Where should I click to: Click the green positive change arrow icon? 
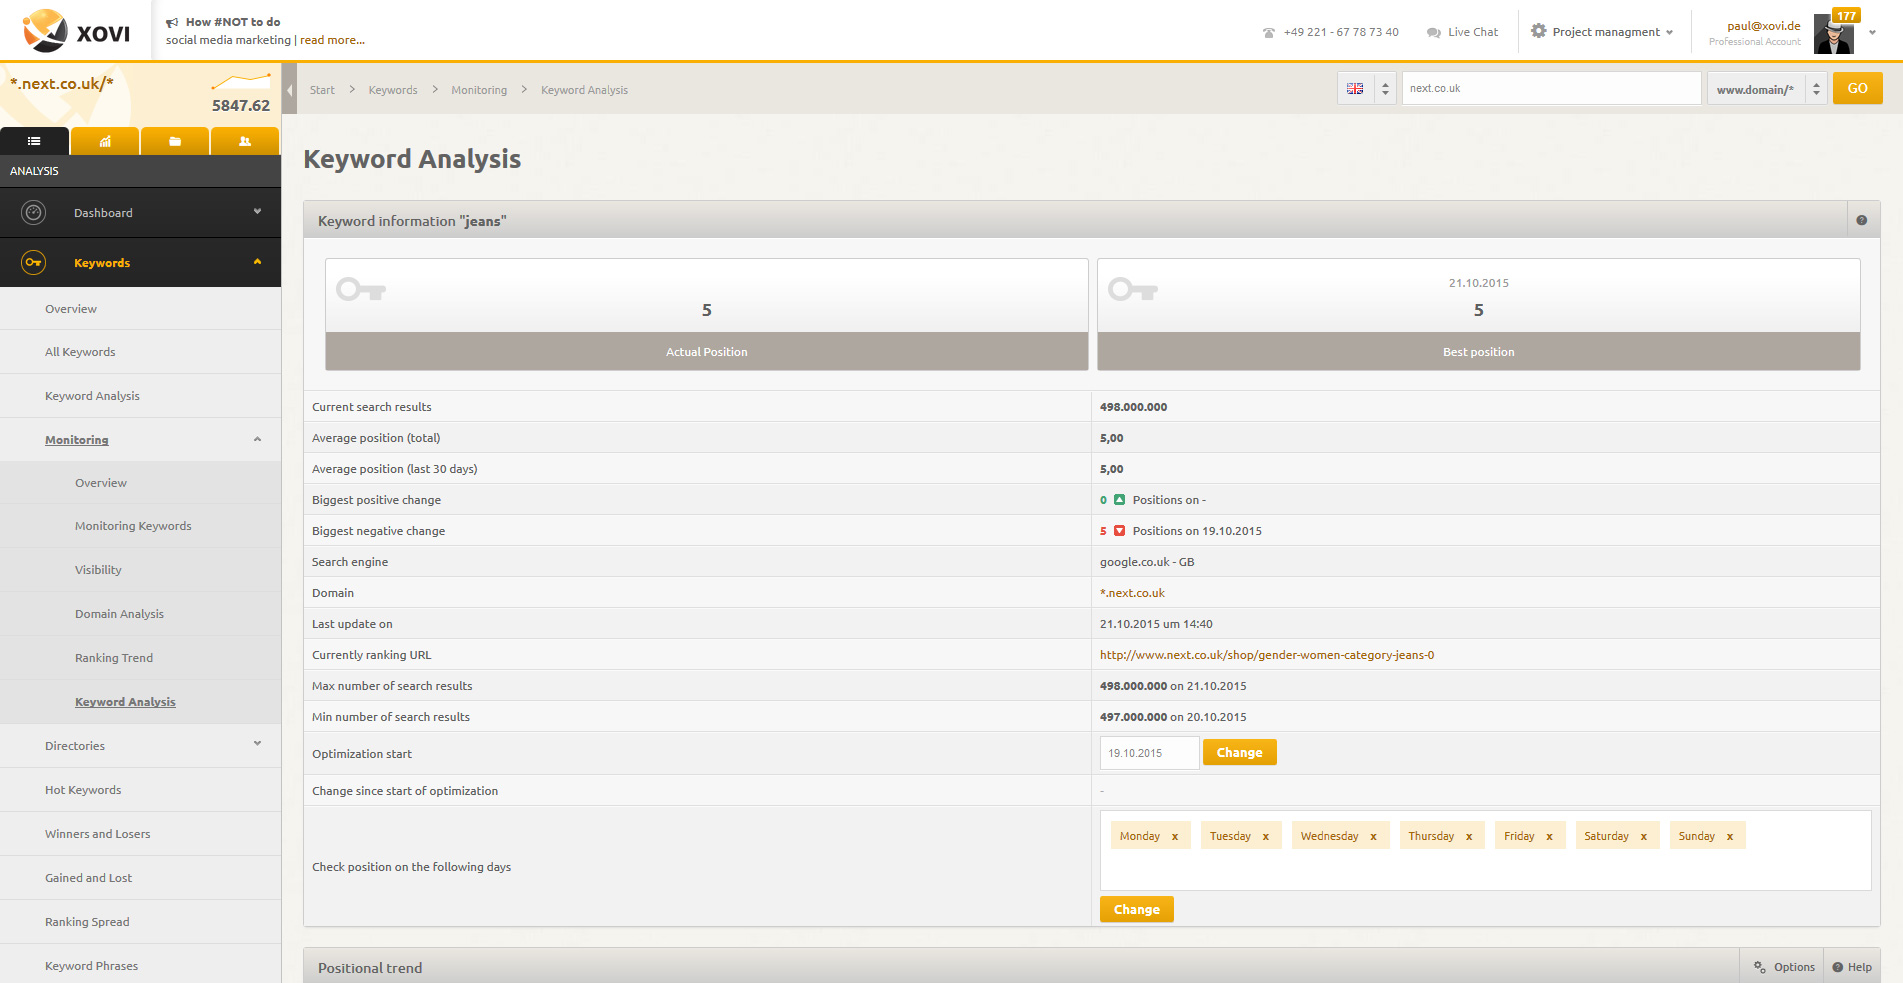pos(1119,500)
